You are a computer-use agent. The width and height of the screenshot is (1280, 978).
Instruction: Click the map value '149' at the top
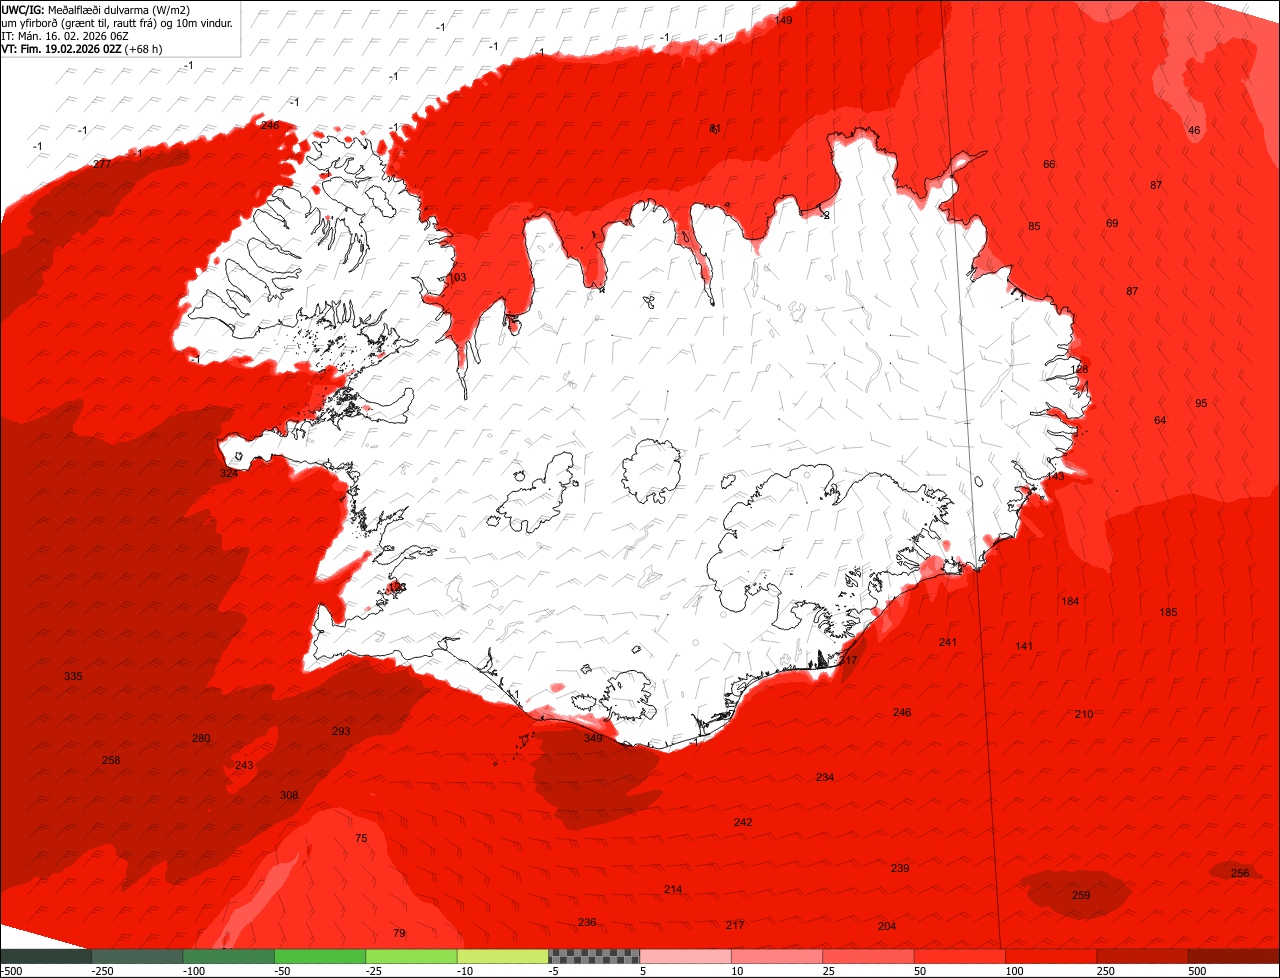click(x=784, y=20)
